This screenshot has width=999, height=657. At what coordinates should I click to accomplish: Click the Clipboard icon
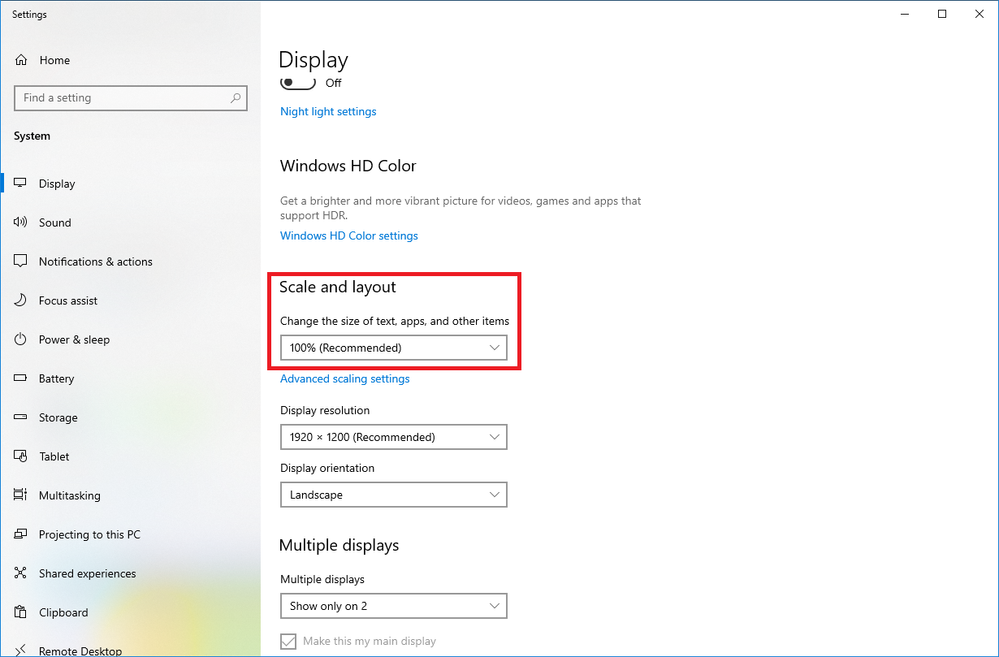[x=20, y=612]
